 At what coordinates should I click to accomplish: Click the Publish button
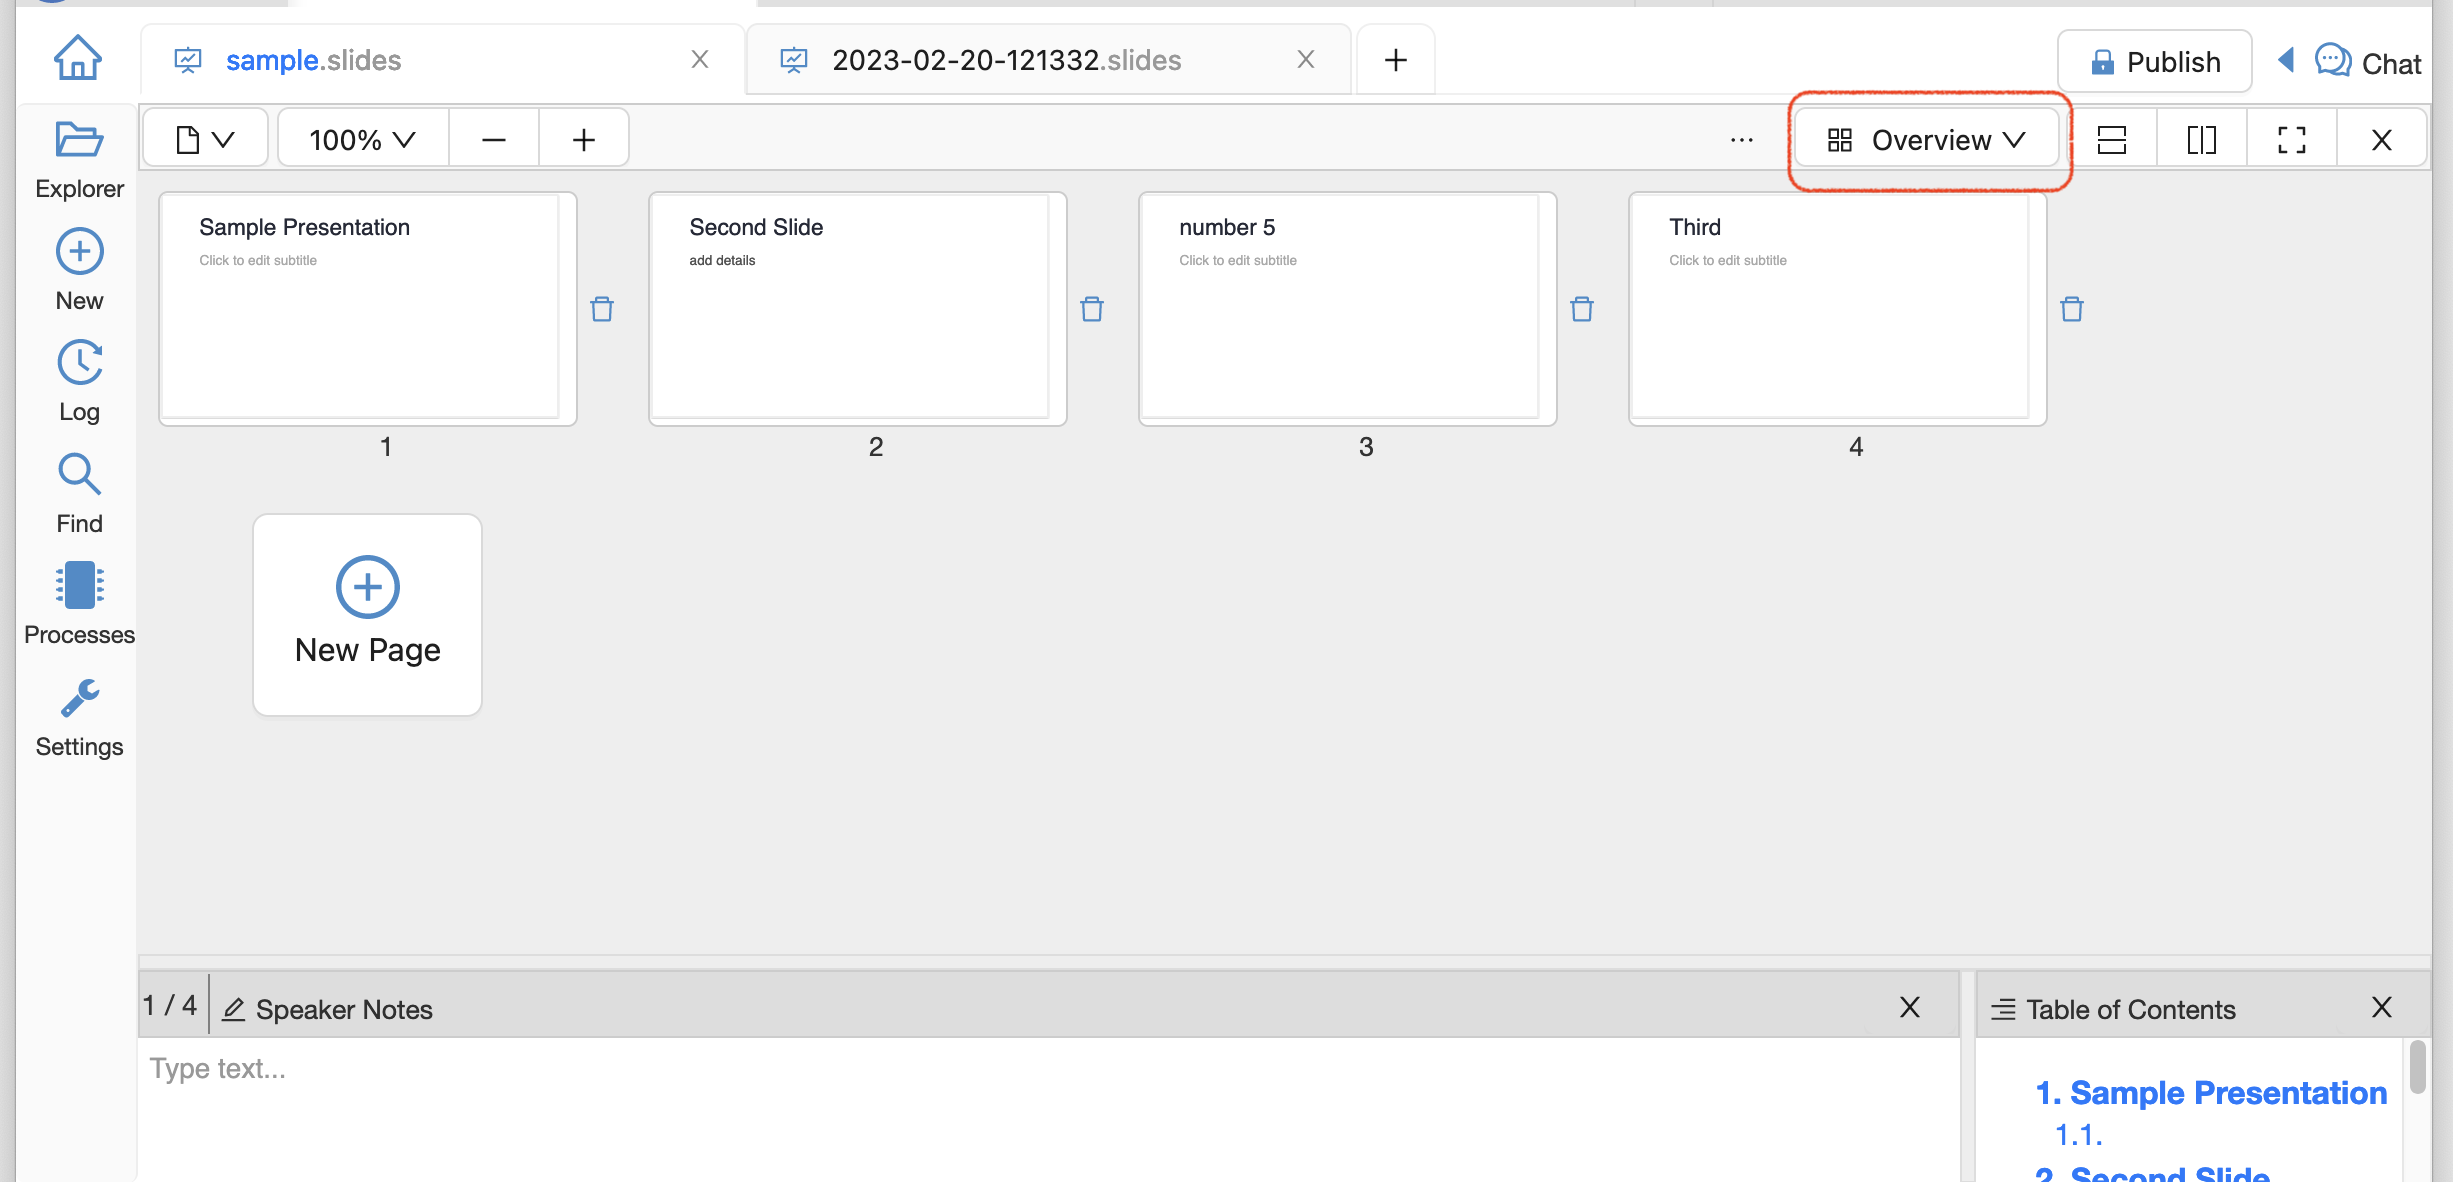click(2155, 62)
